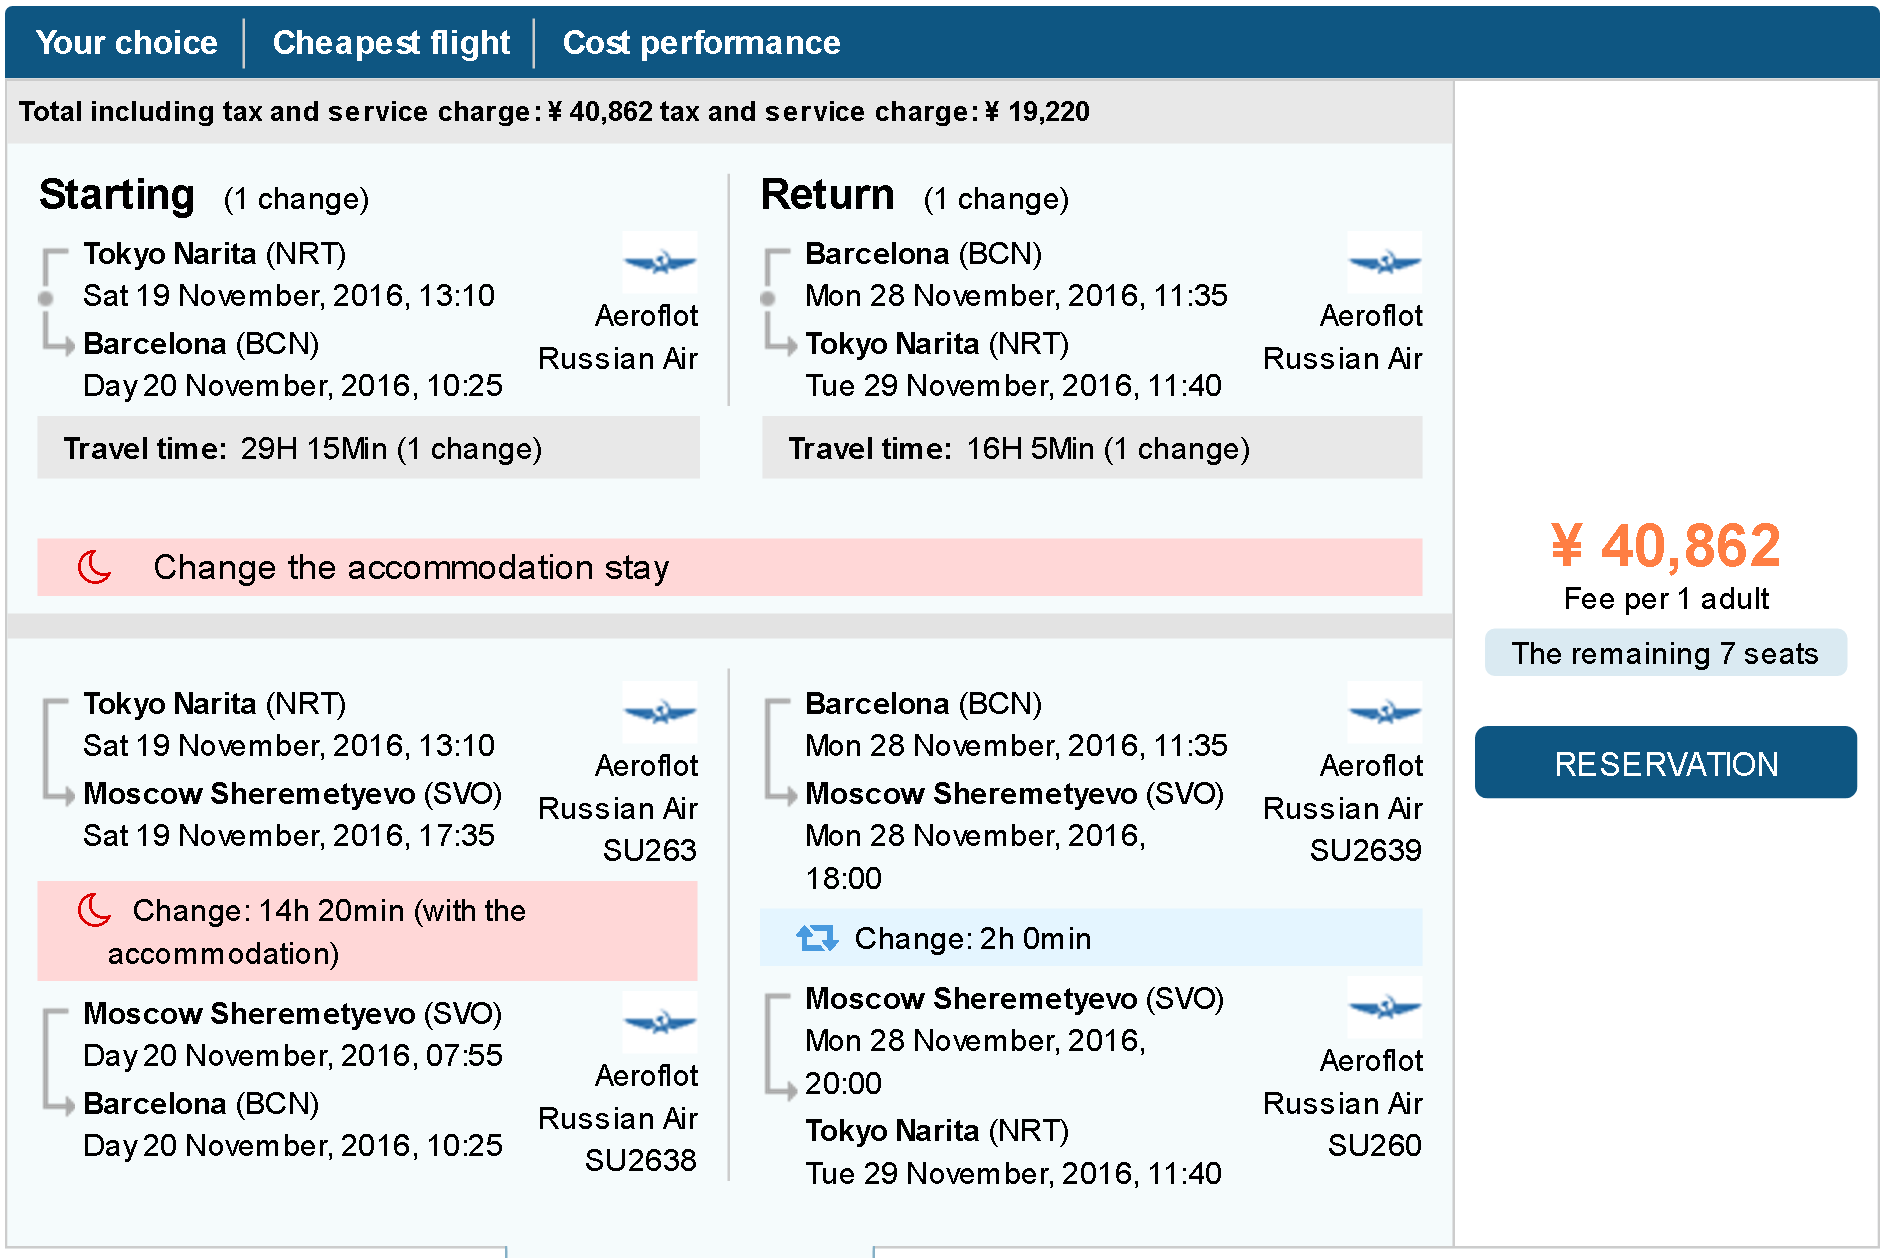1888x1258 pixels.
Task: Click the ¥ 40,862 price
Action: (1666, 546)
